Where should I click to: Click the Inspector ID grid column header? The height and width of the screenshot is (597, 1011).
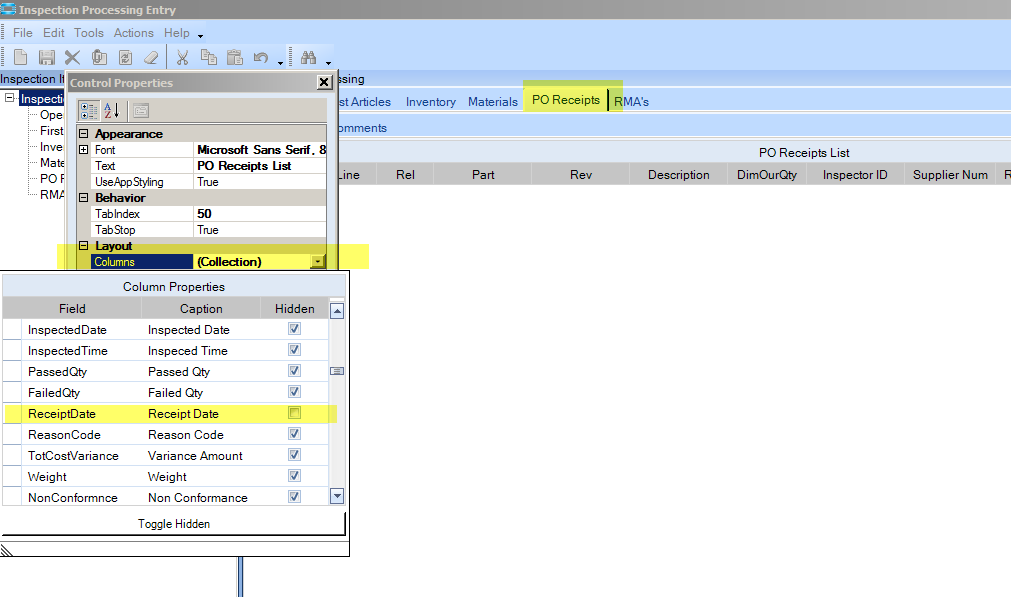click(x=855, y=175)
